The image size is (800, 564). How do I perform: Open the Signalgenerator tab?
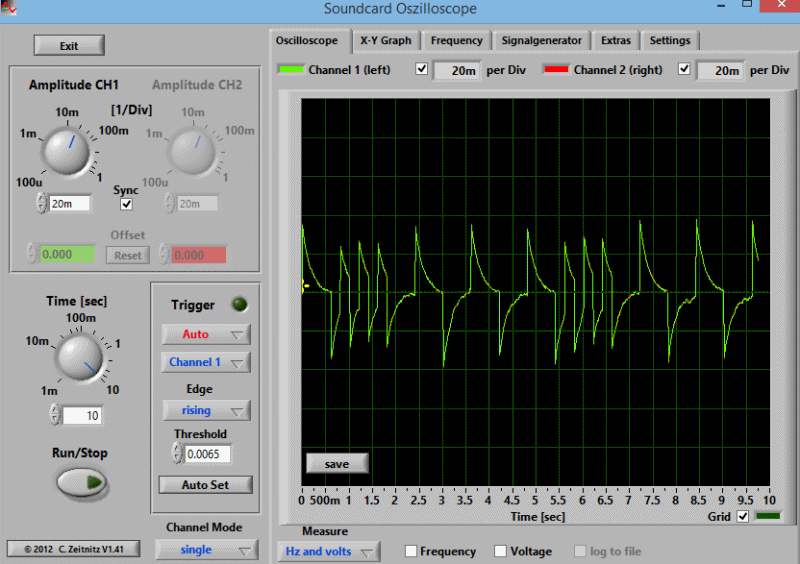click(541, 40)
